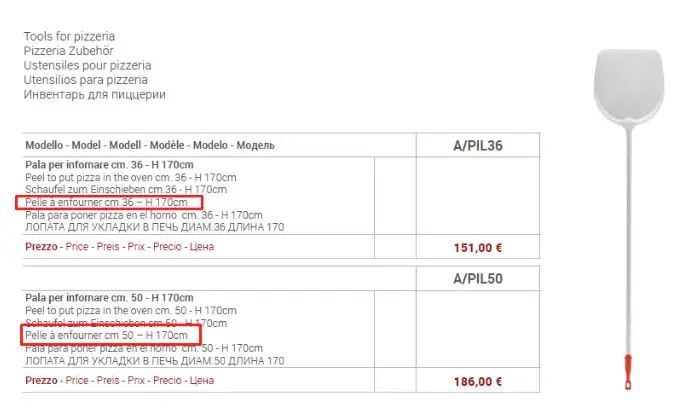Click the A/PIL36 model code

point(477,145)
